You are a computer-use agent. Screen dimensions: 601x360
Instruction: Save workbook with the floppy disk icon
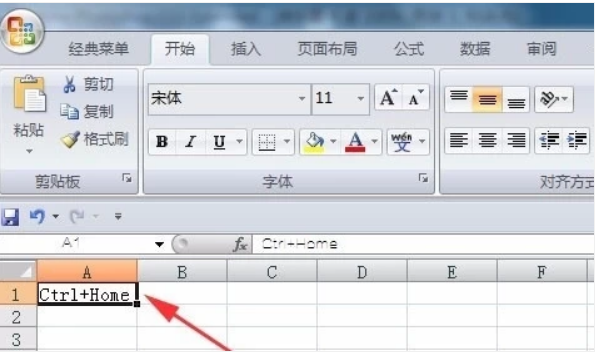click(x=10, y=217)
